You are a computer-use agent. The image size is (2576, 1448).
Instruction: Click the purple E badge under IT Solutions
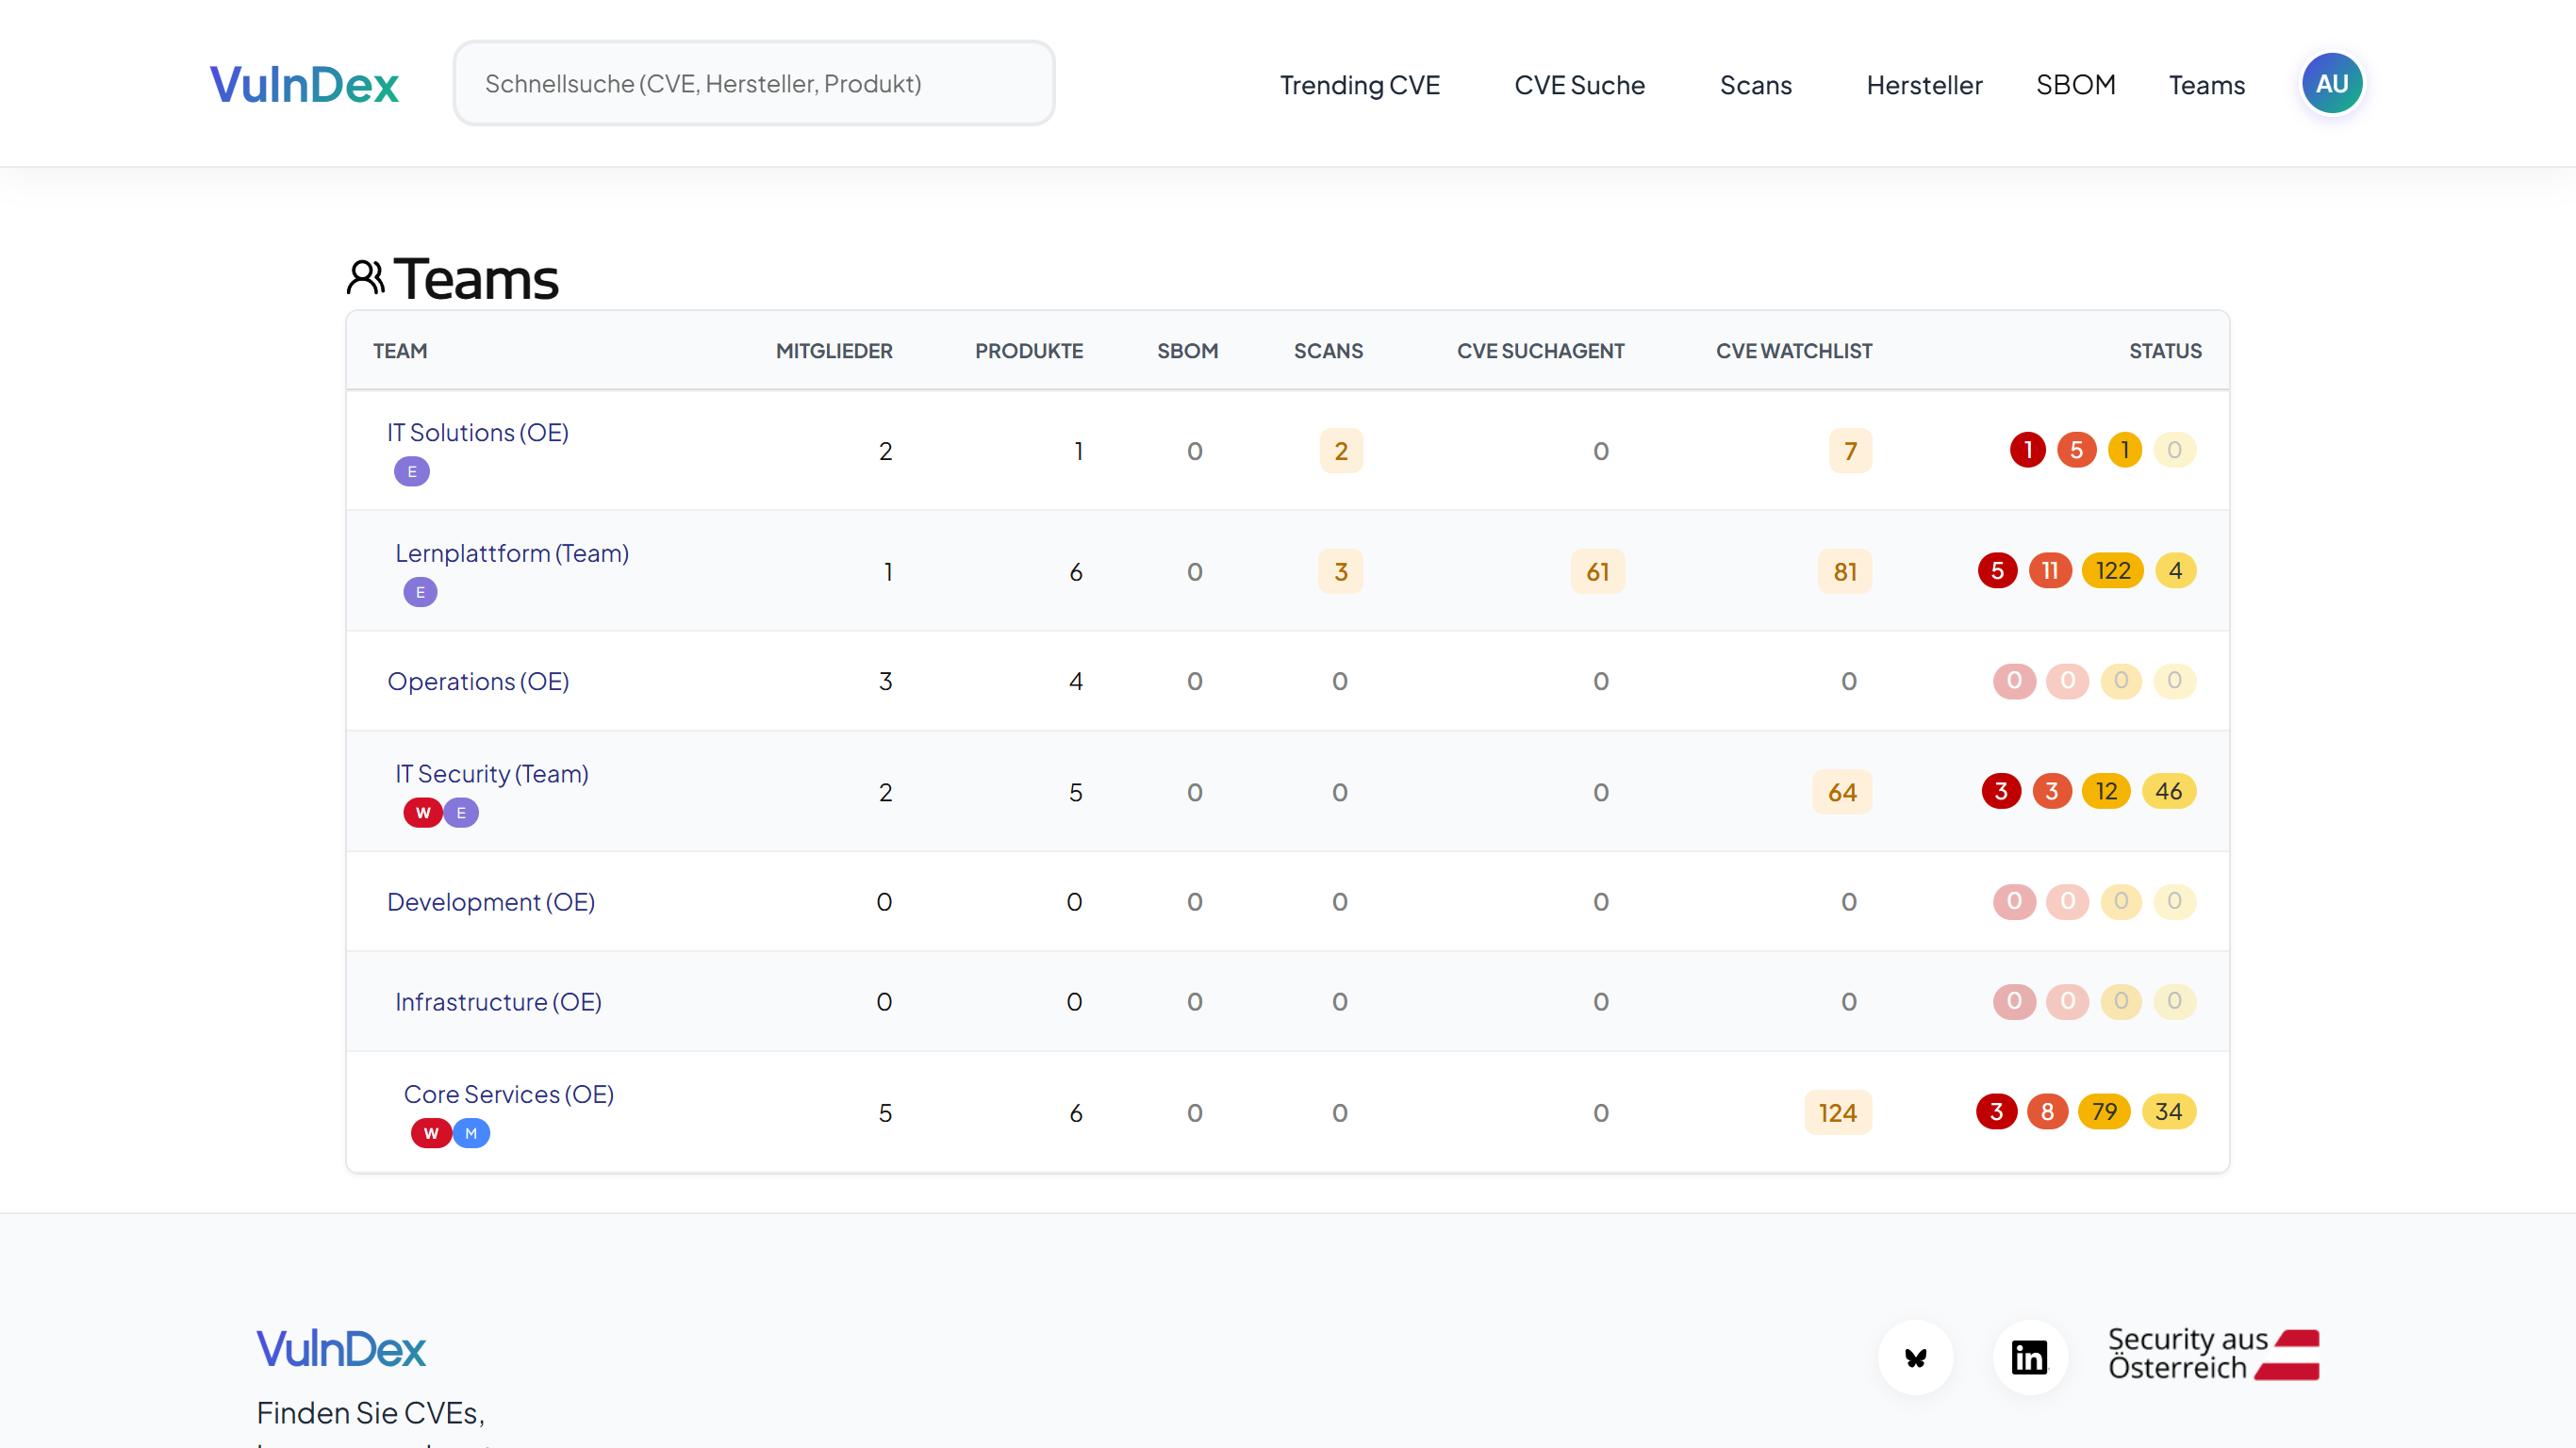point(411,471)
